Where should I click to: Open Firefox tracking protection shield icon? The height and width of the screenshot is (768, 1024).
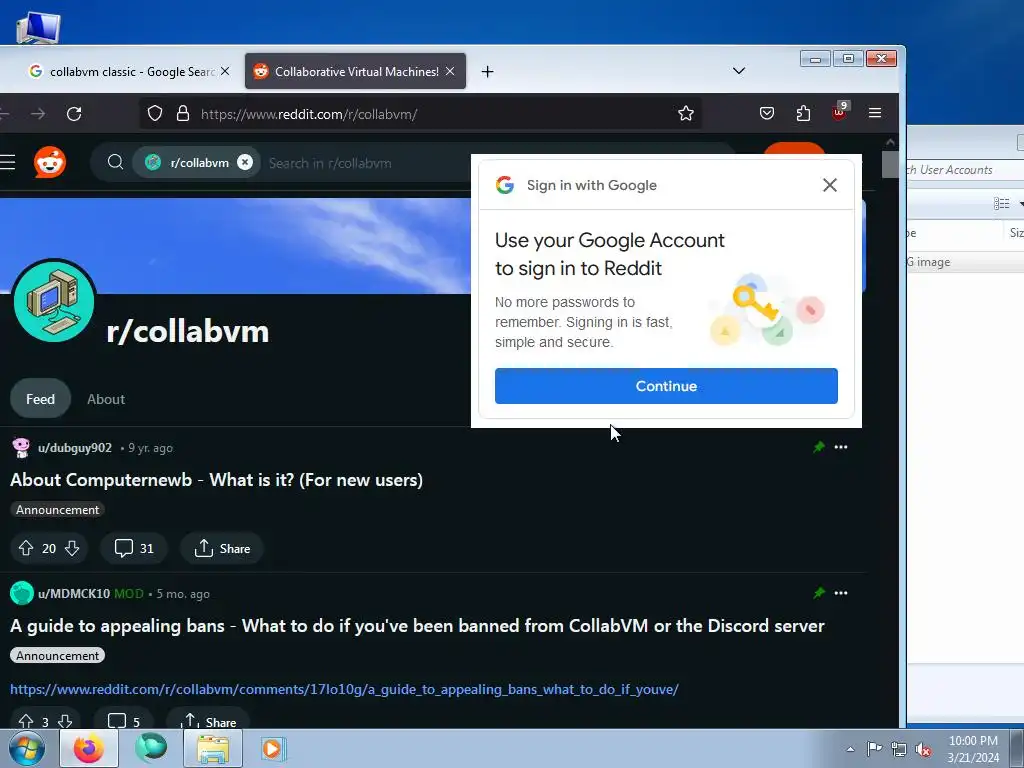click(155, 114)
